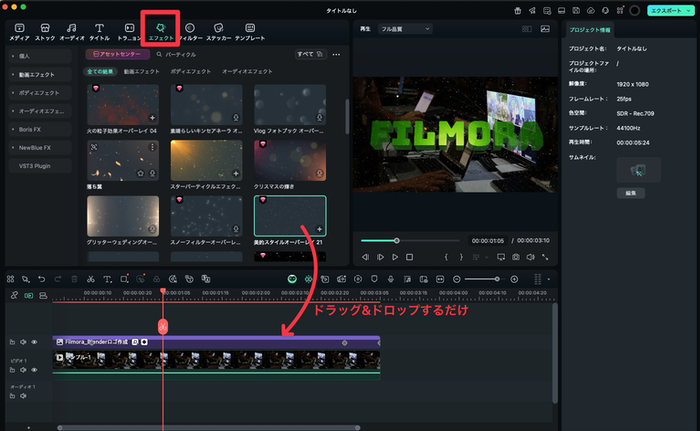Click the undo arrow in timeline toolbar

coord(42,278)
